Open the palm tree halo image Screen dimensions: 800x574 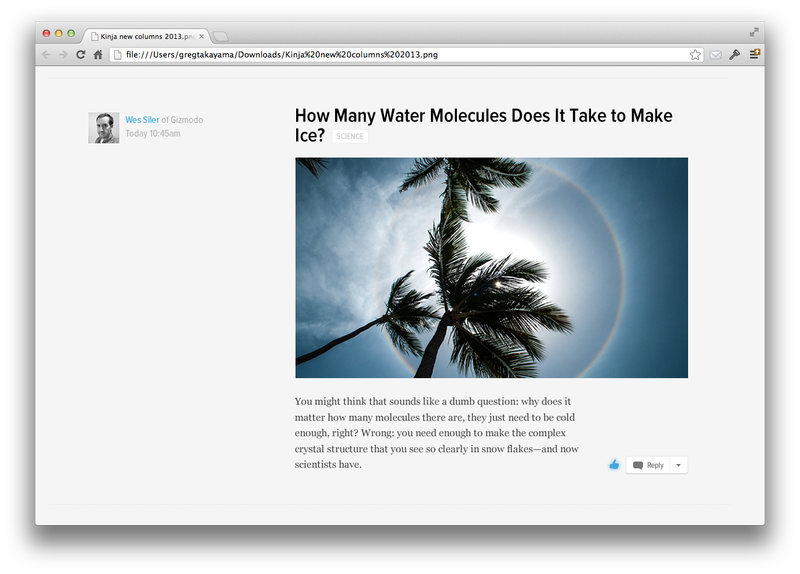491,268
